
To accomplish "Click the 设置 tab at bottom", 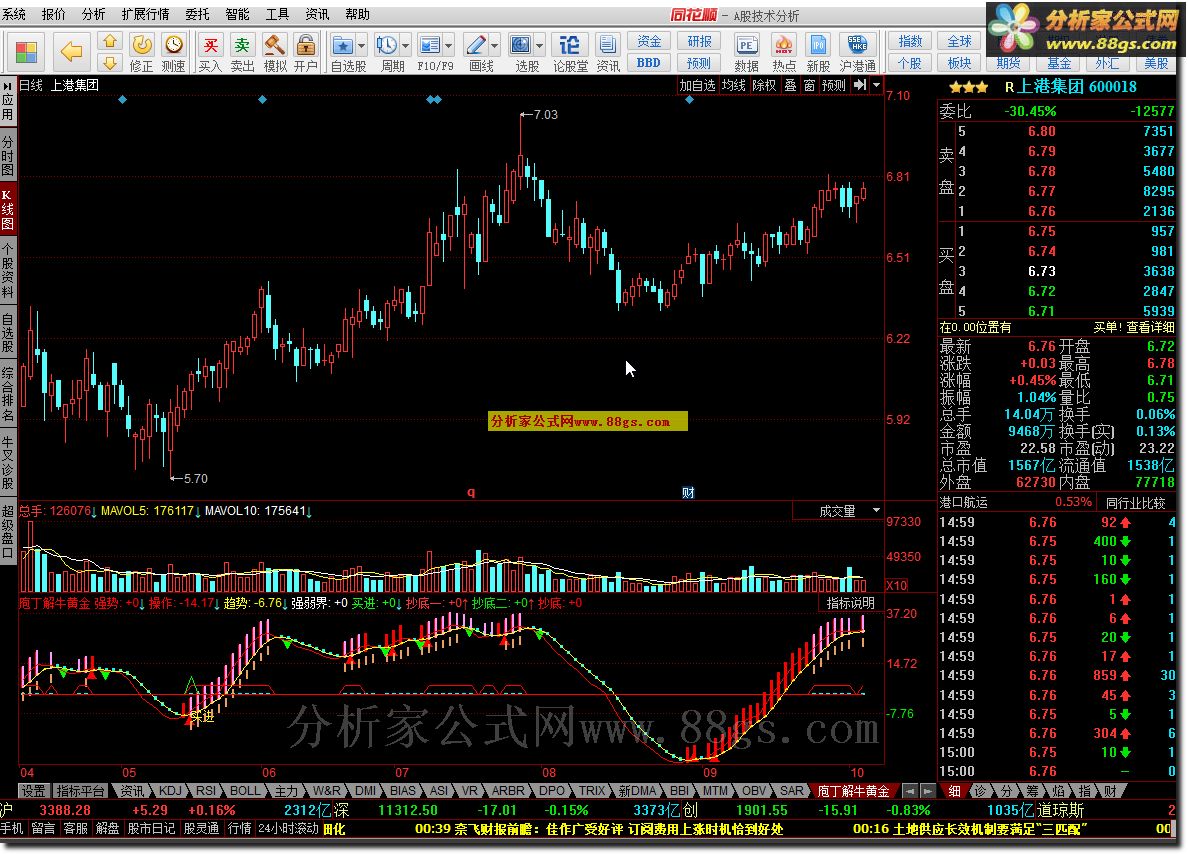I will (33, 790).
